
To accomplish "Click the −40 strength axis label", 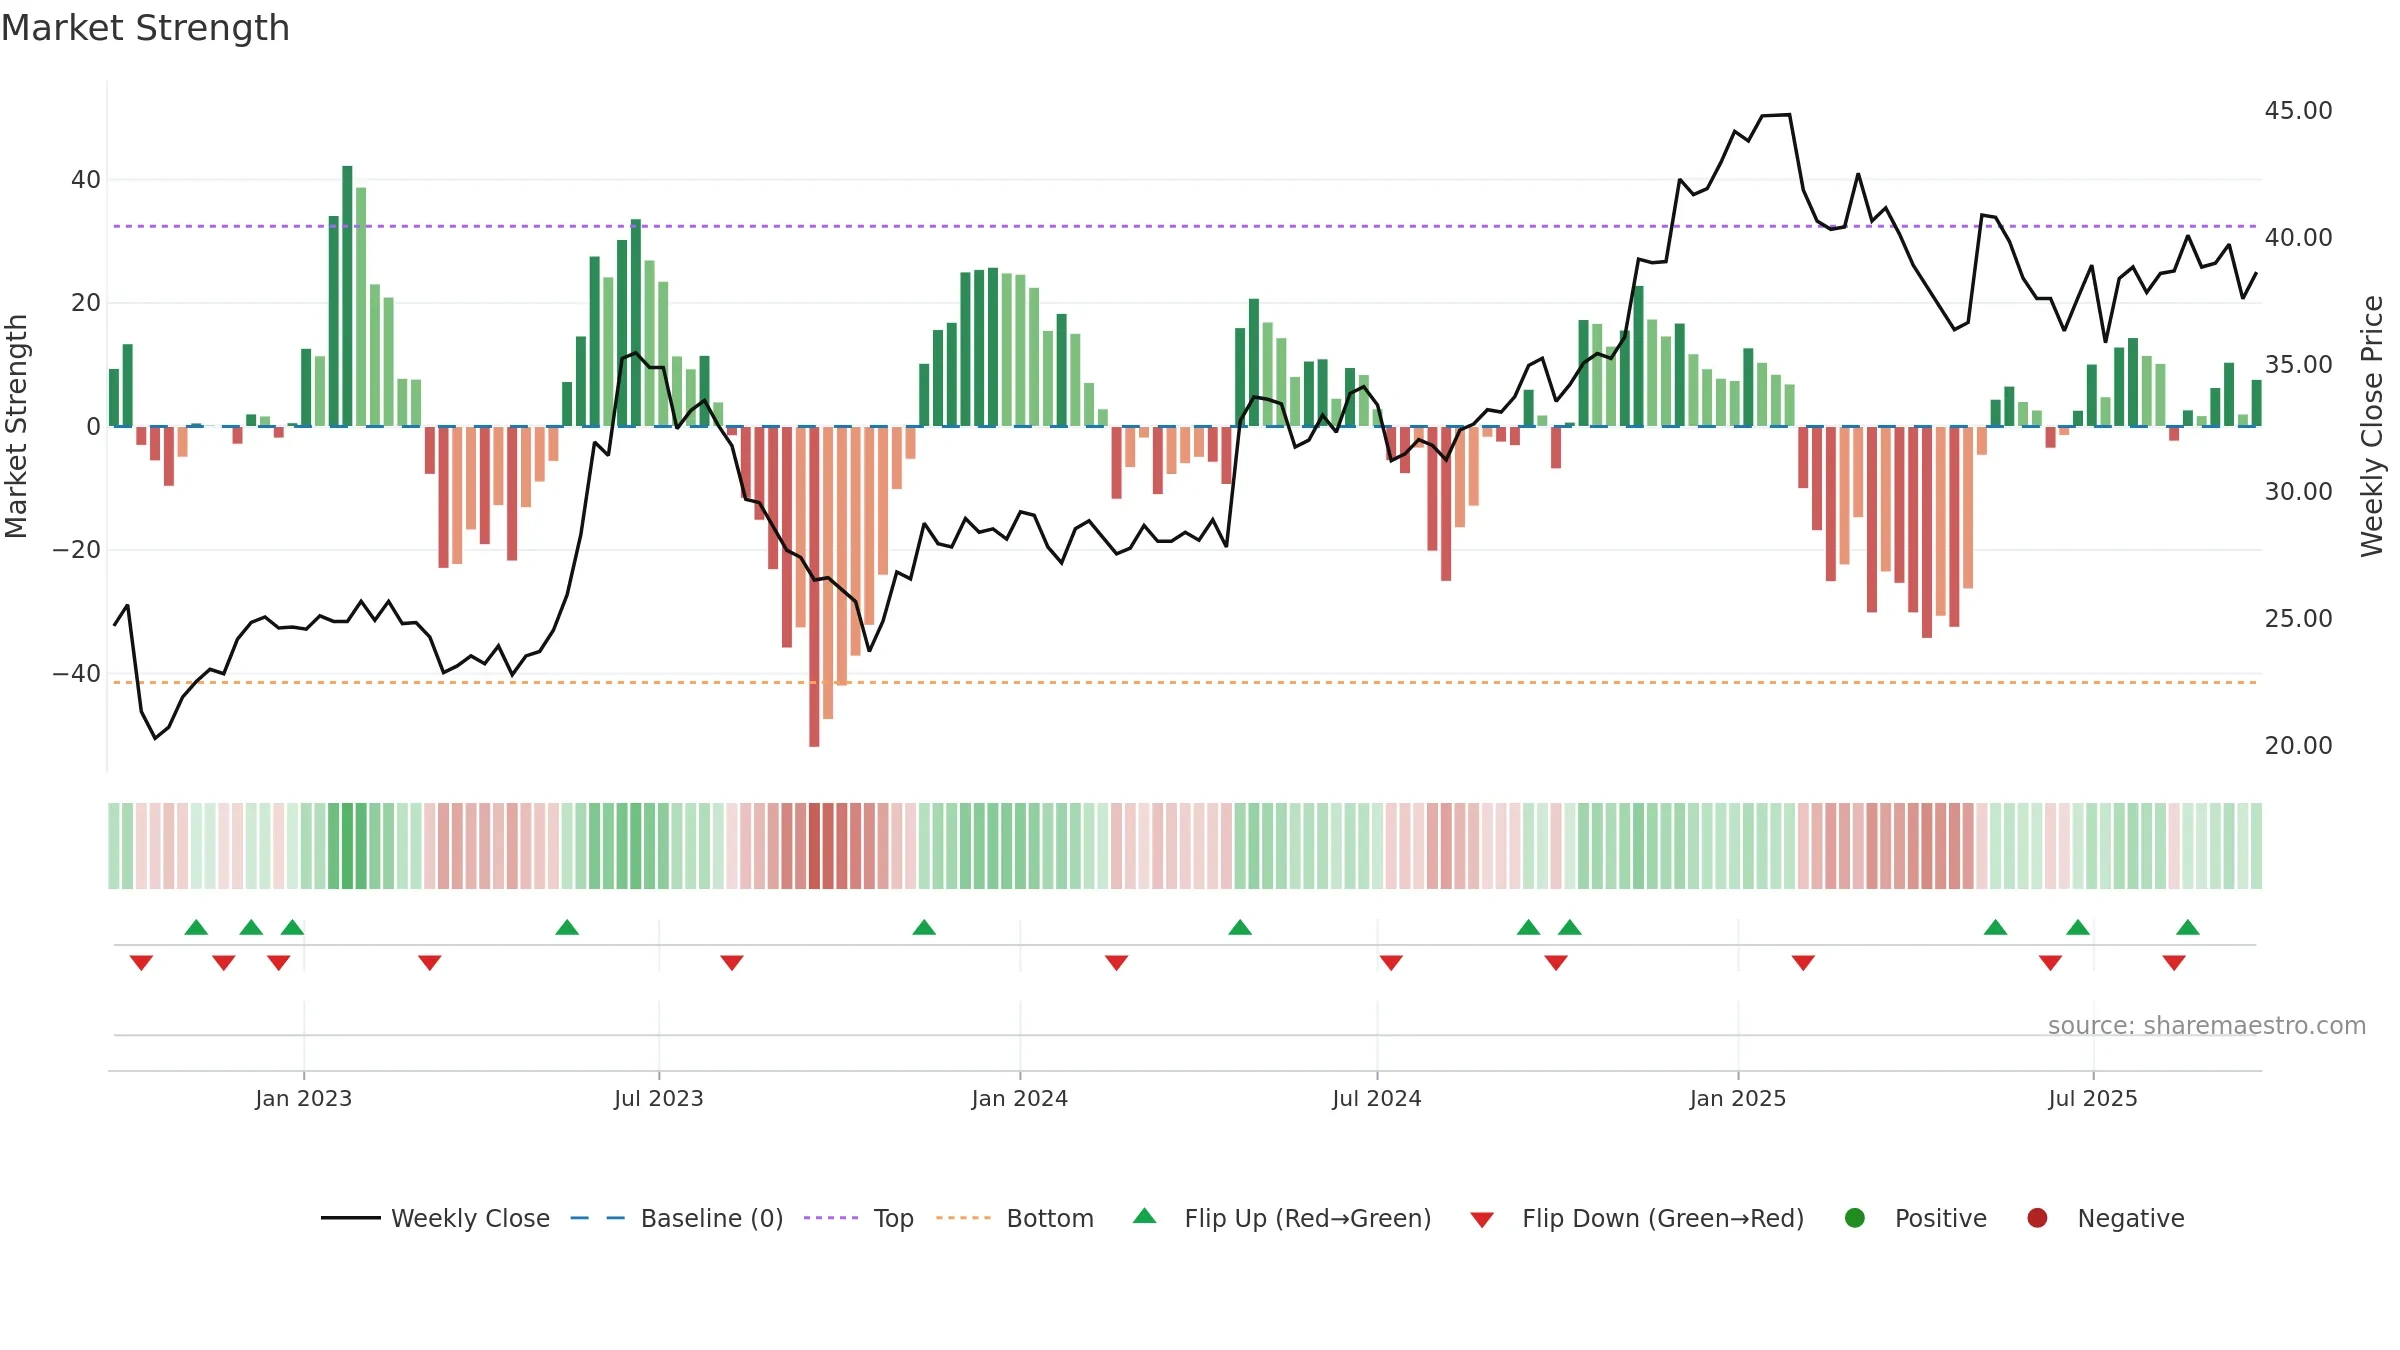I will pos(77,674).
